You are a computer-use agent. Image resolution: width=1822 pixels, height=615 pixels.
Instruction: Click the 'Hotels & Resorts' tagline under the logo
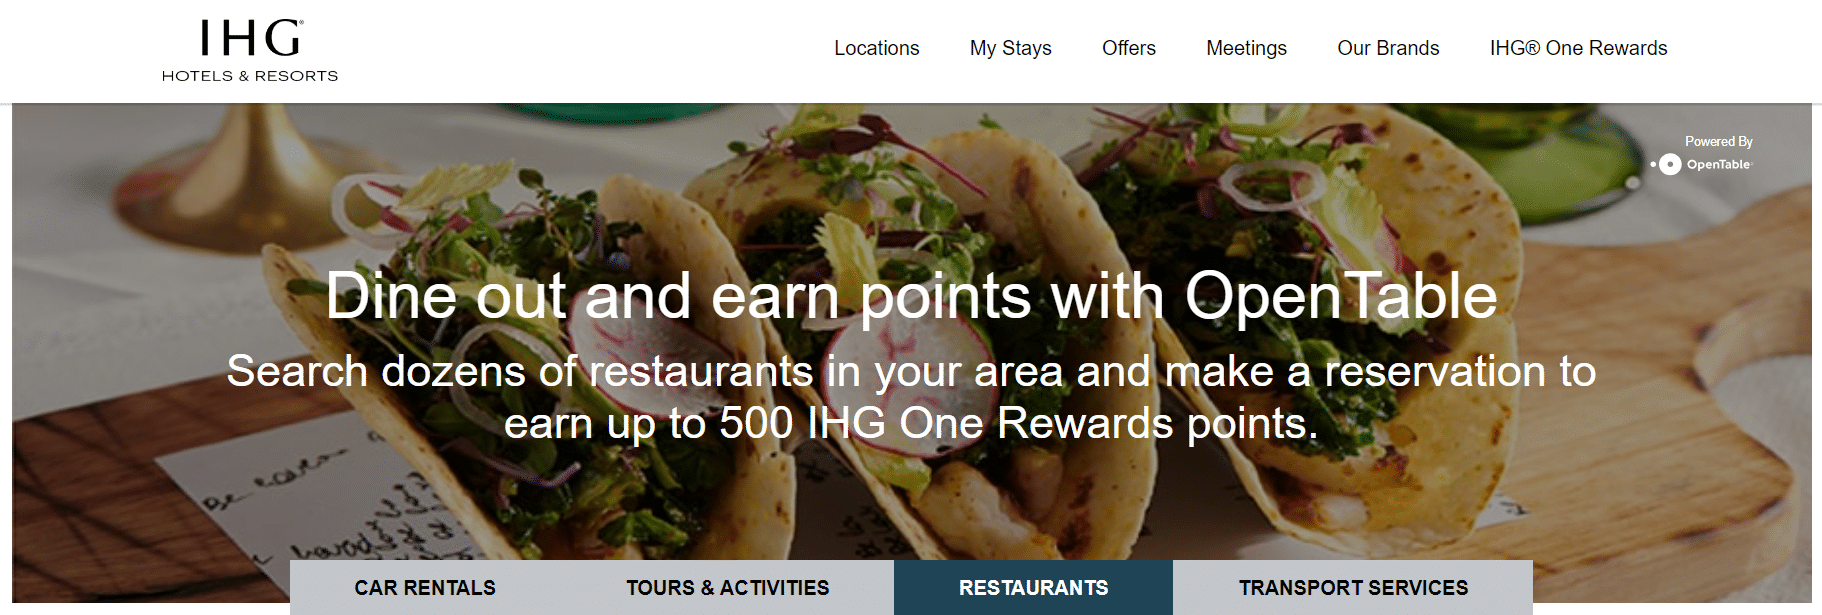click(250, 76)
